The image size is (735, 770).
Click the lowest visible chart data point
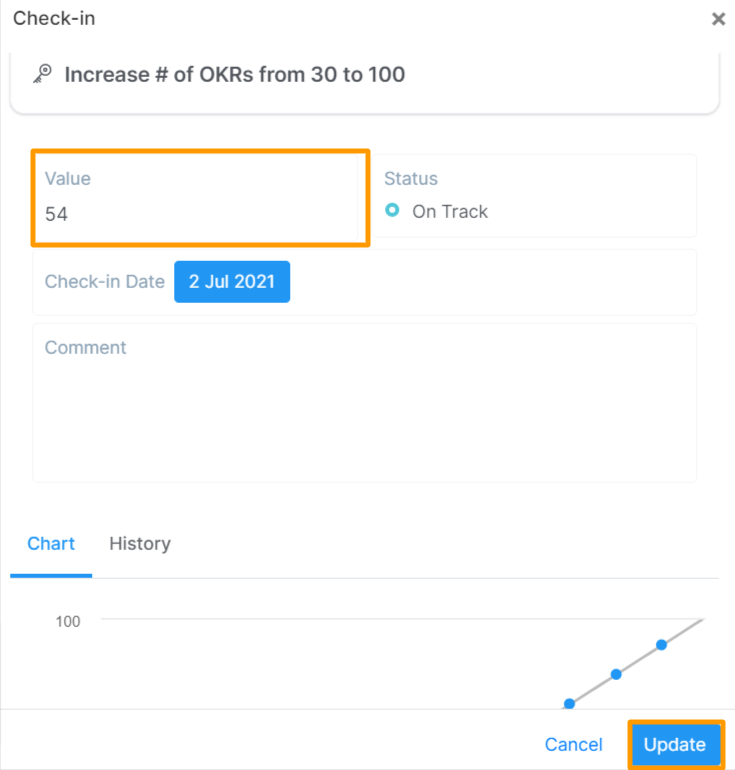pos(569,703)
